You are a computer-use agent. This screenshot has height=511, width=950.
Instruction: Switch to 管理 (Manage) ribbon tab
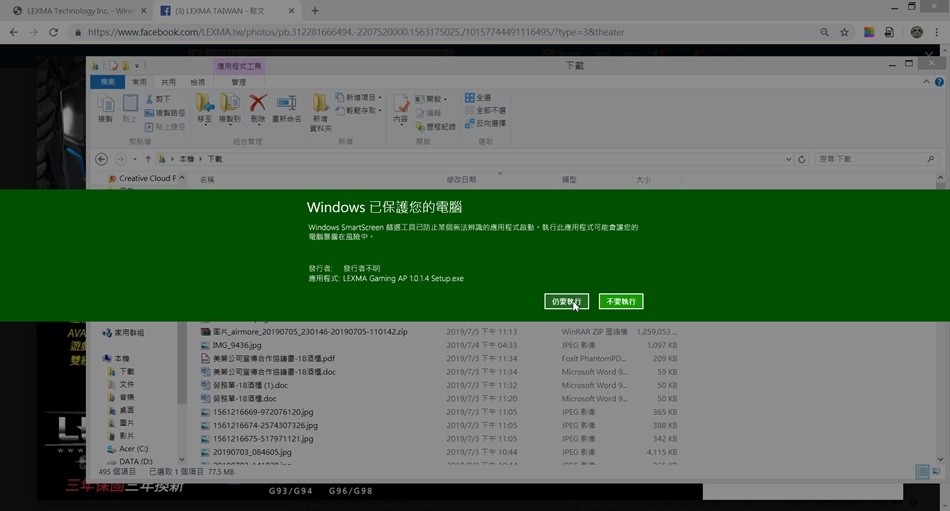(239, 82)
